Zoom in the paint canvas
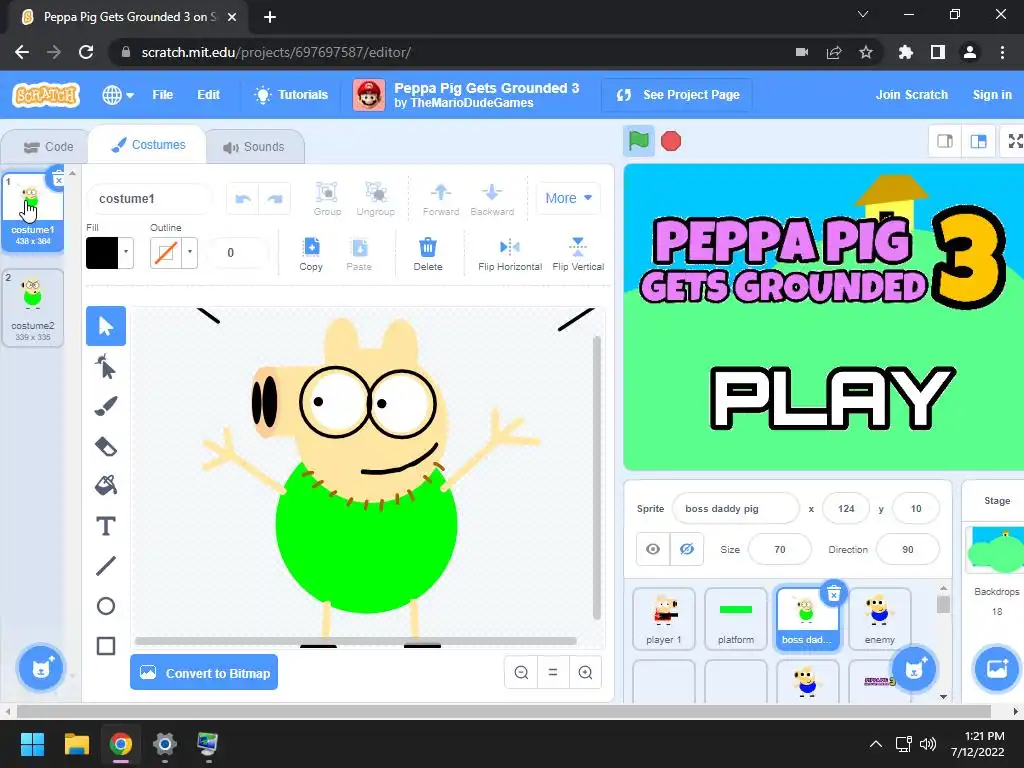 pyautogui.click(x=585, y=673)
